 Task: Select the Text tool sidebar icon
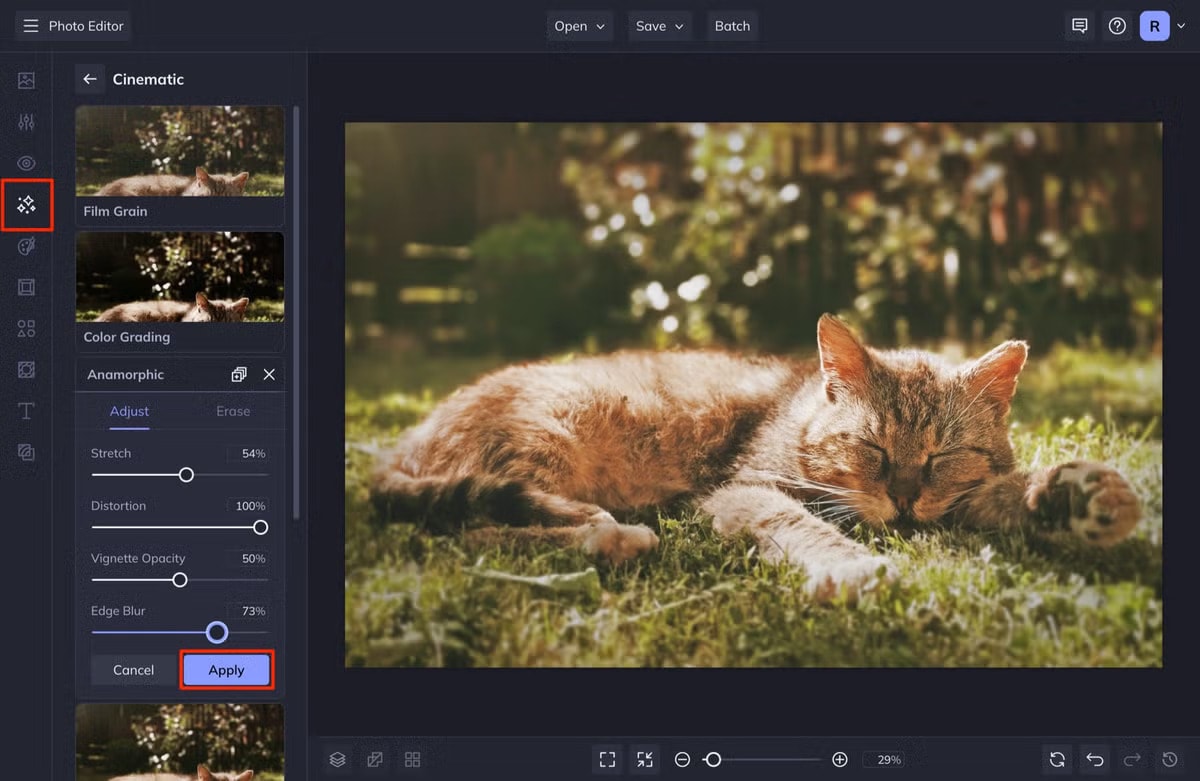26,411
